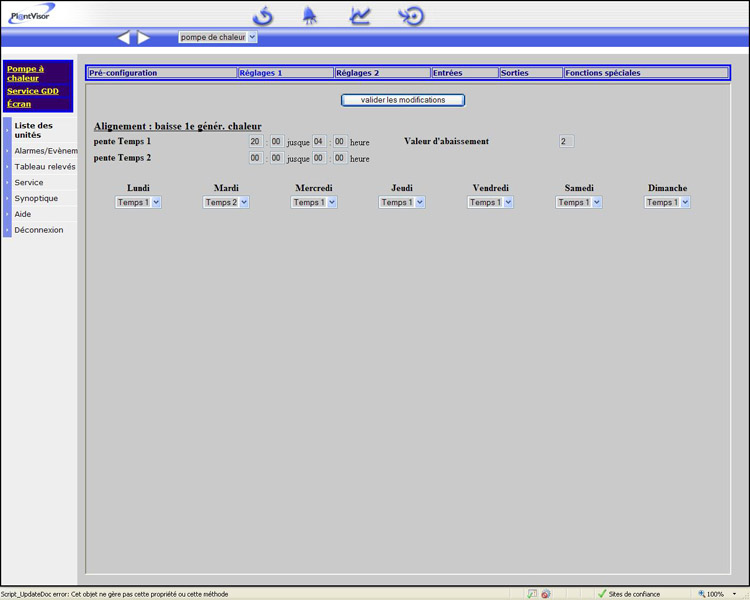Image resolution: width=750 pixels, height=600 pixels.
Task: Select Alarmes/Evènements in the sidebar
Action: (x=45, y=151)
